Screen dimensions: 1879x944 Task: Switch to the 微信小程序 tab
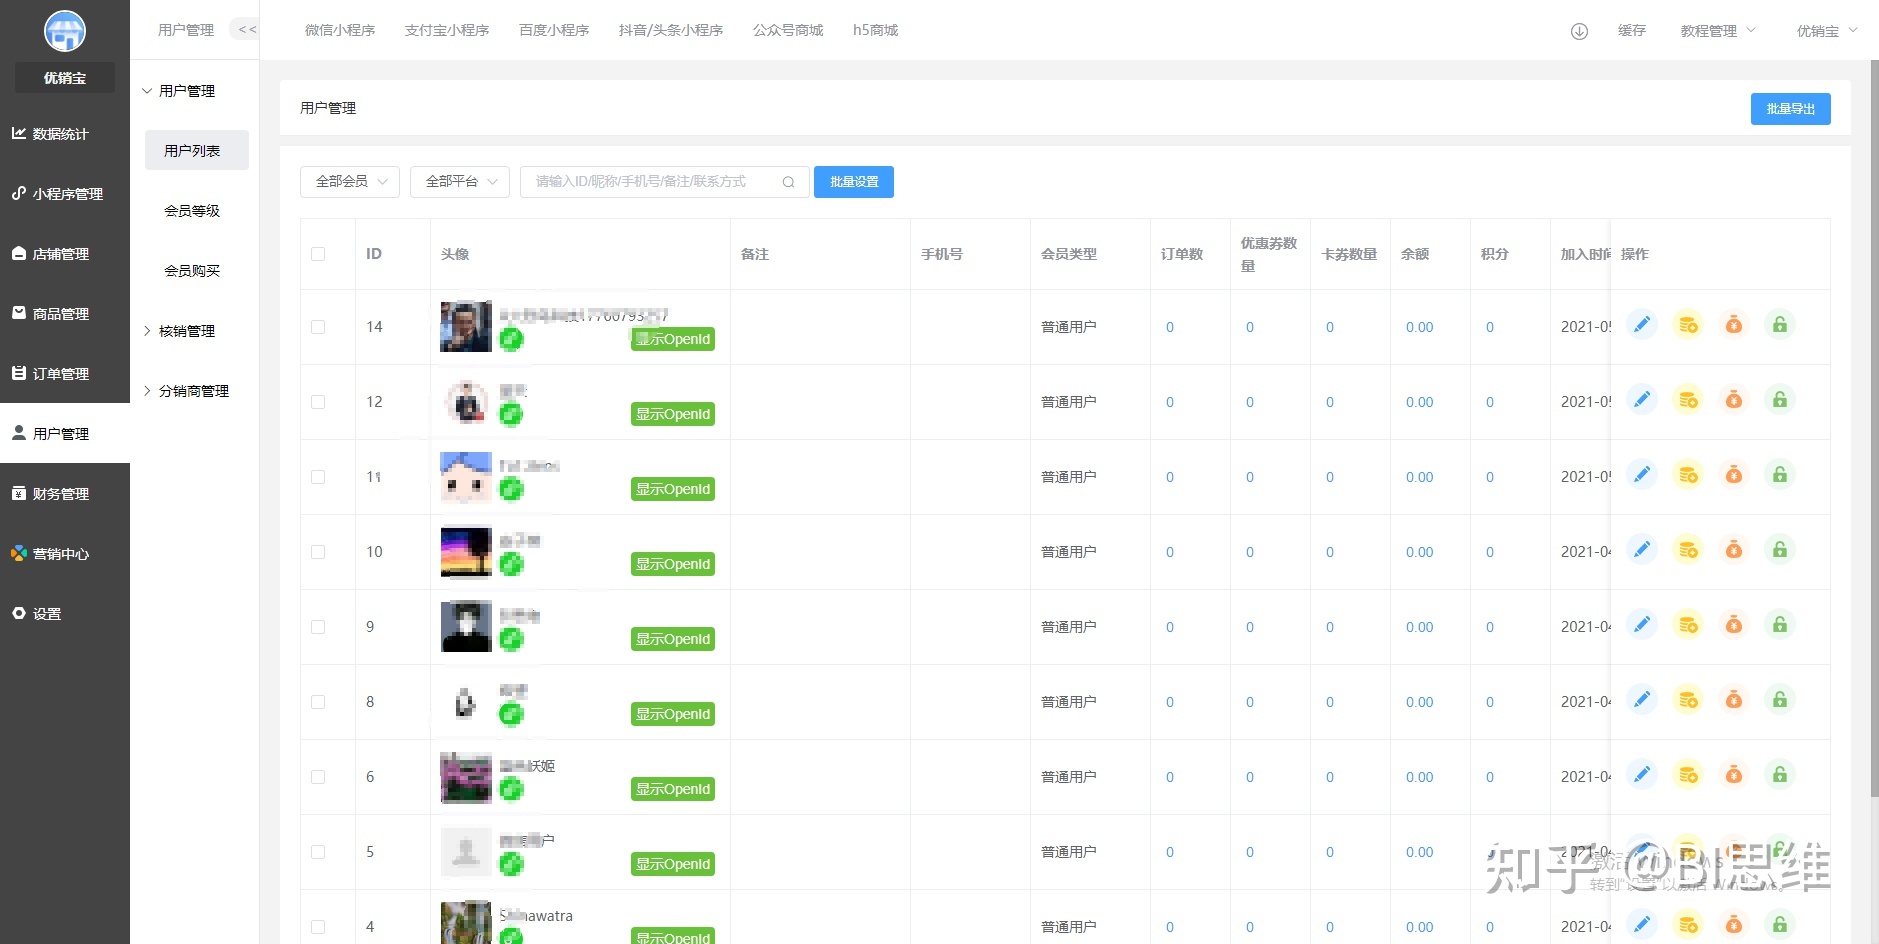tap(340, 31)
